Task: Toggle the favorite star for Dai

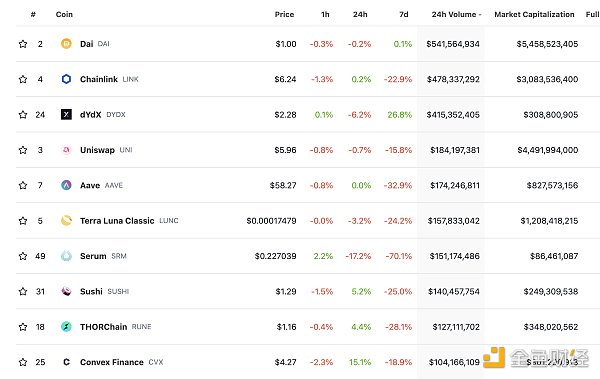Action: 23,44
